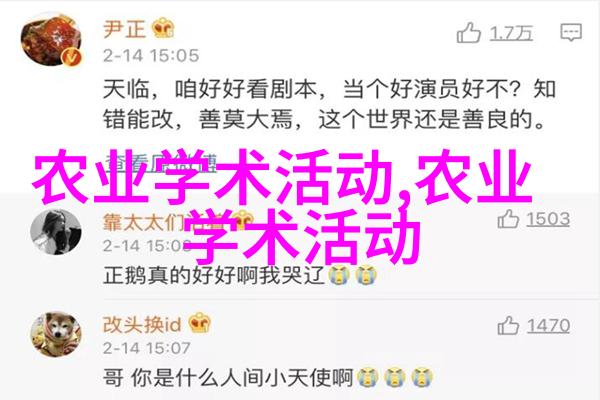Like 尹正's comment with the thumbs-up icon
The height and width of the screenshot is (400, 600).
469,33
